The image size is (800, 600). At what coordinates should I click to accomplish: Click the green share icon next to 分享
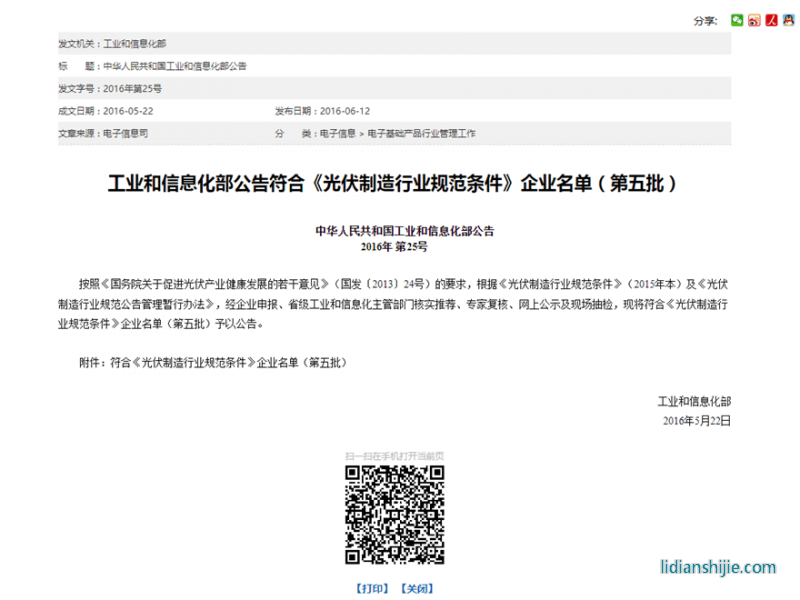tap(737, 19)
